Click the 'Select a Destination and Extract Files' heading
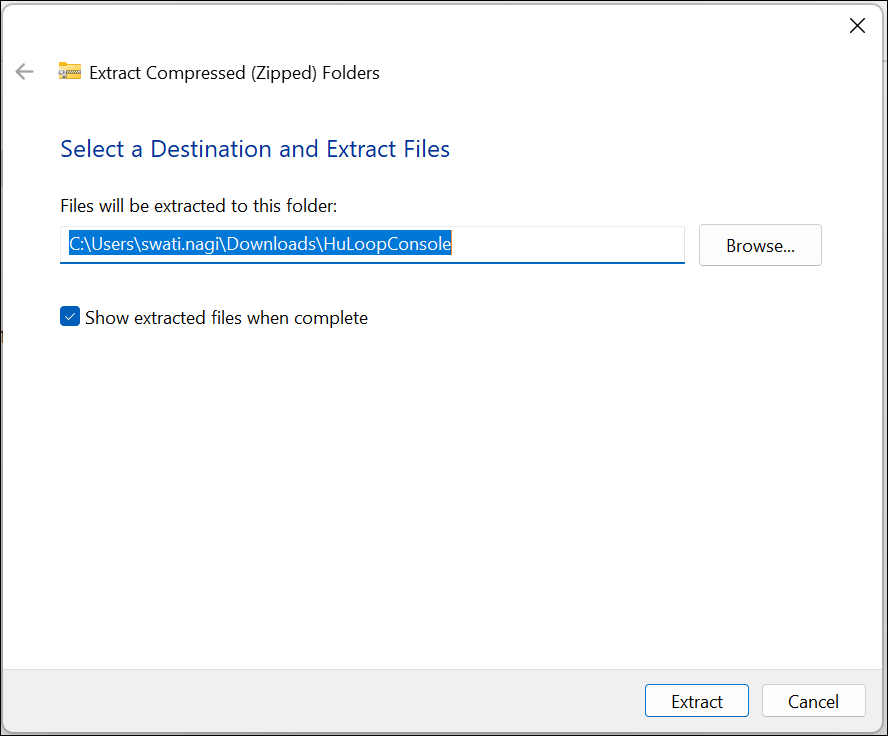 click(x=255, y=149)
